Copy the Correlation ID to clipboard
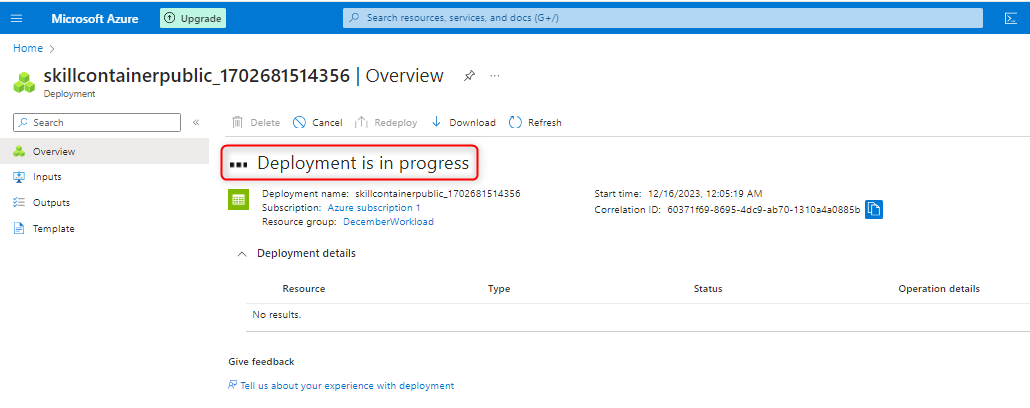 point(874,209)
